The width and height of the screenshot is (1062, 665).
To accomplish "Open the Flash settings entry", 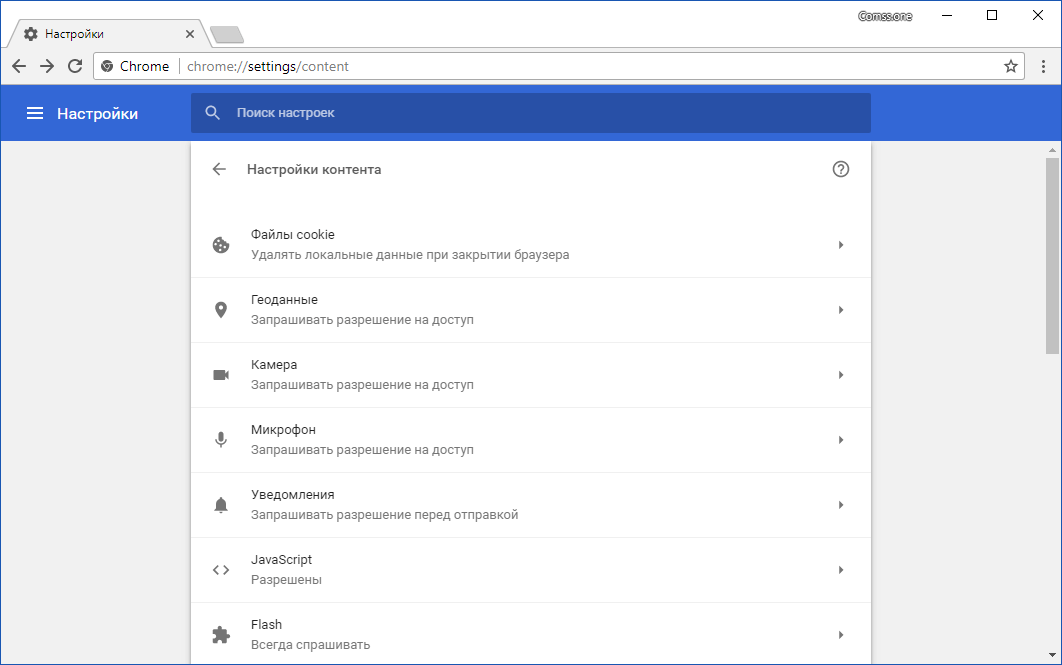I will [530, 635].
